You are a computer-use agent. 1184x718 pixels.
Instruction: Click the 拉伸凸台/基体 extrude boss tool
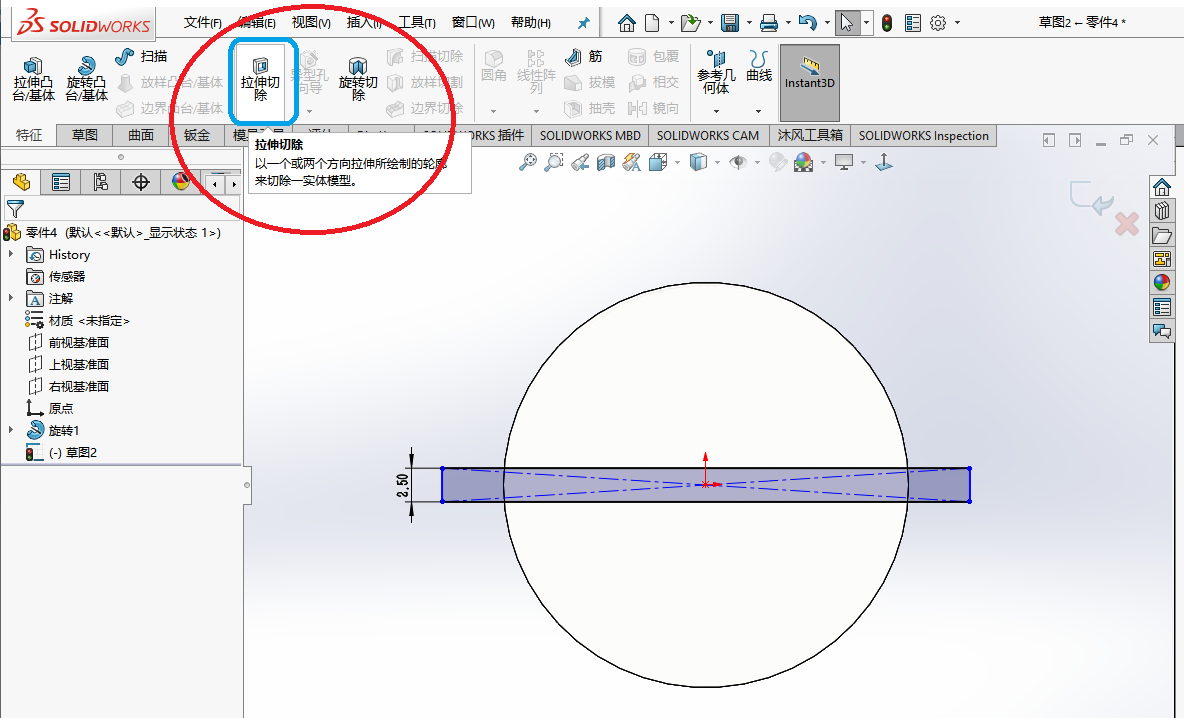(x=33, y=79)
